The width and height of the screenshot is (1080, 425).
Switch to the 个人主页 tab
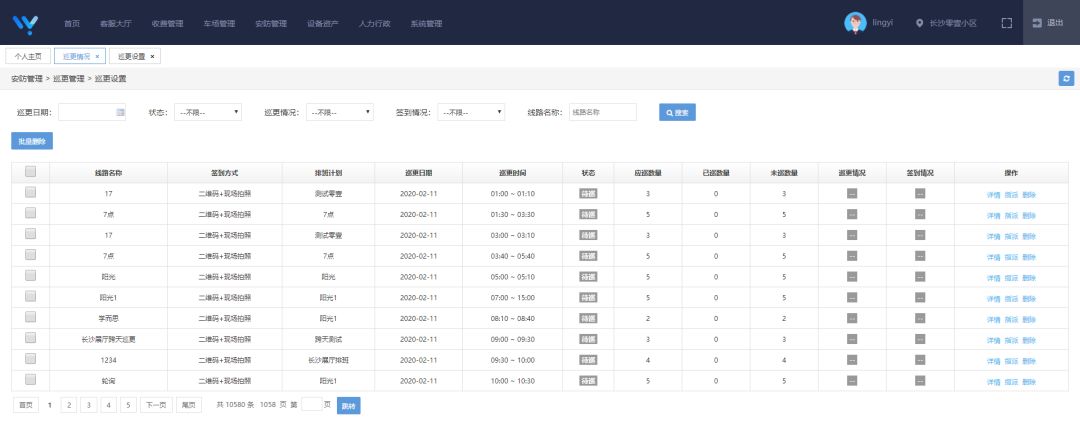[28, 56]
